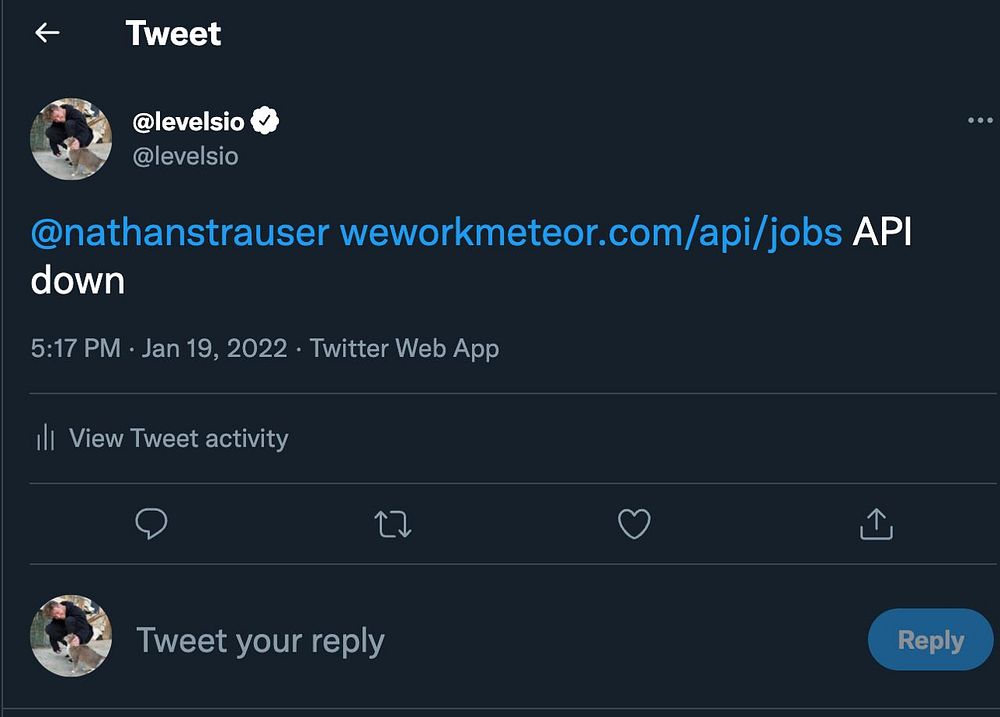Open the share tweet icon
This screenshot has width=1000, height=717.
click(875, 523)
